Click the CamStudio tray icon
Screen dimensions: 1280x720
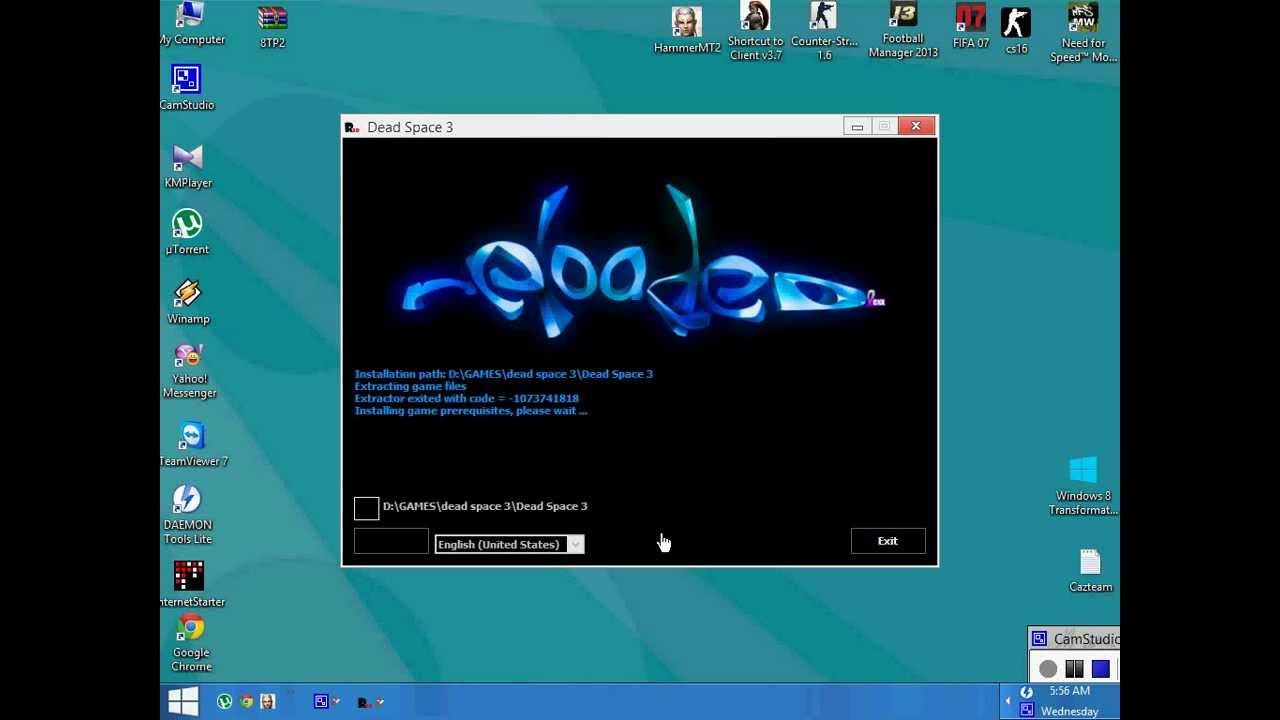1026,710
